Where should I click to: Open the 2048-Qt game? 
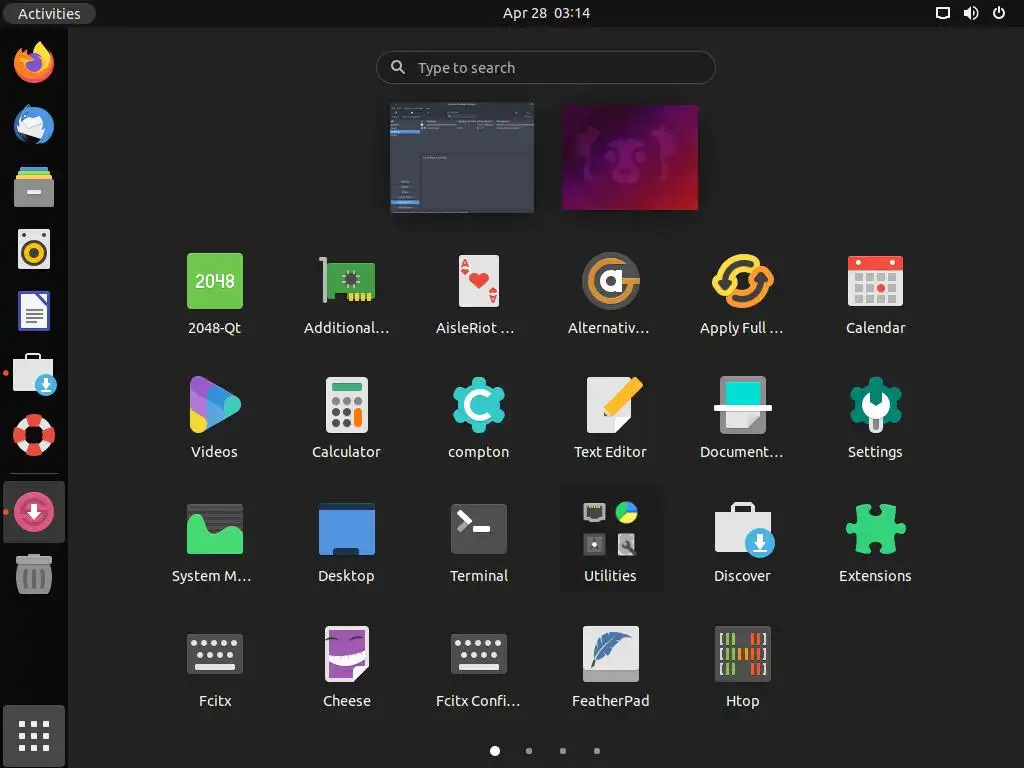click(x=215, y=294)
